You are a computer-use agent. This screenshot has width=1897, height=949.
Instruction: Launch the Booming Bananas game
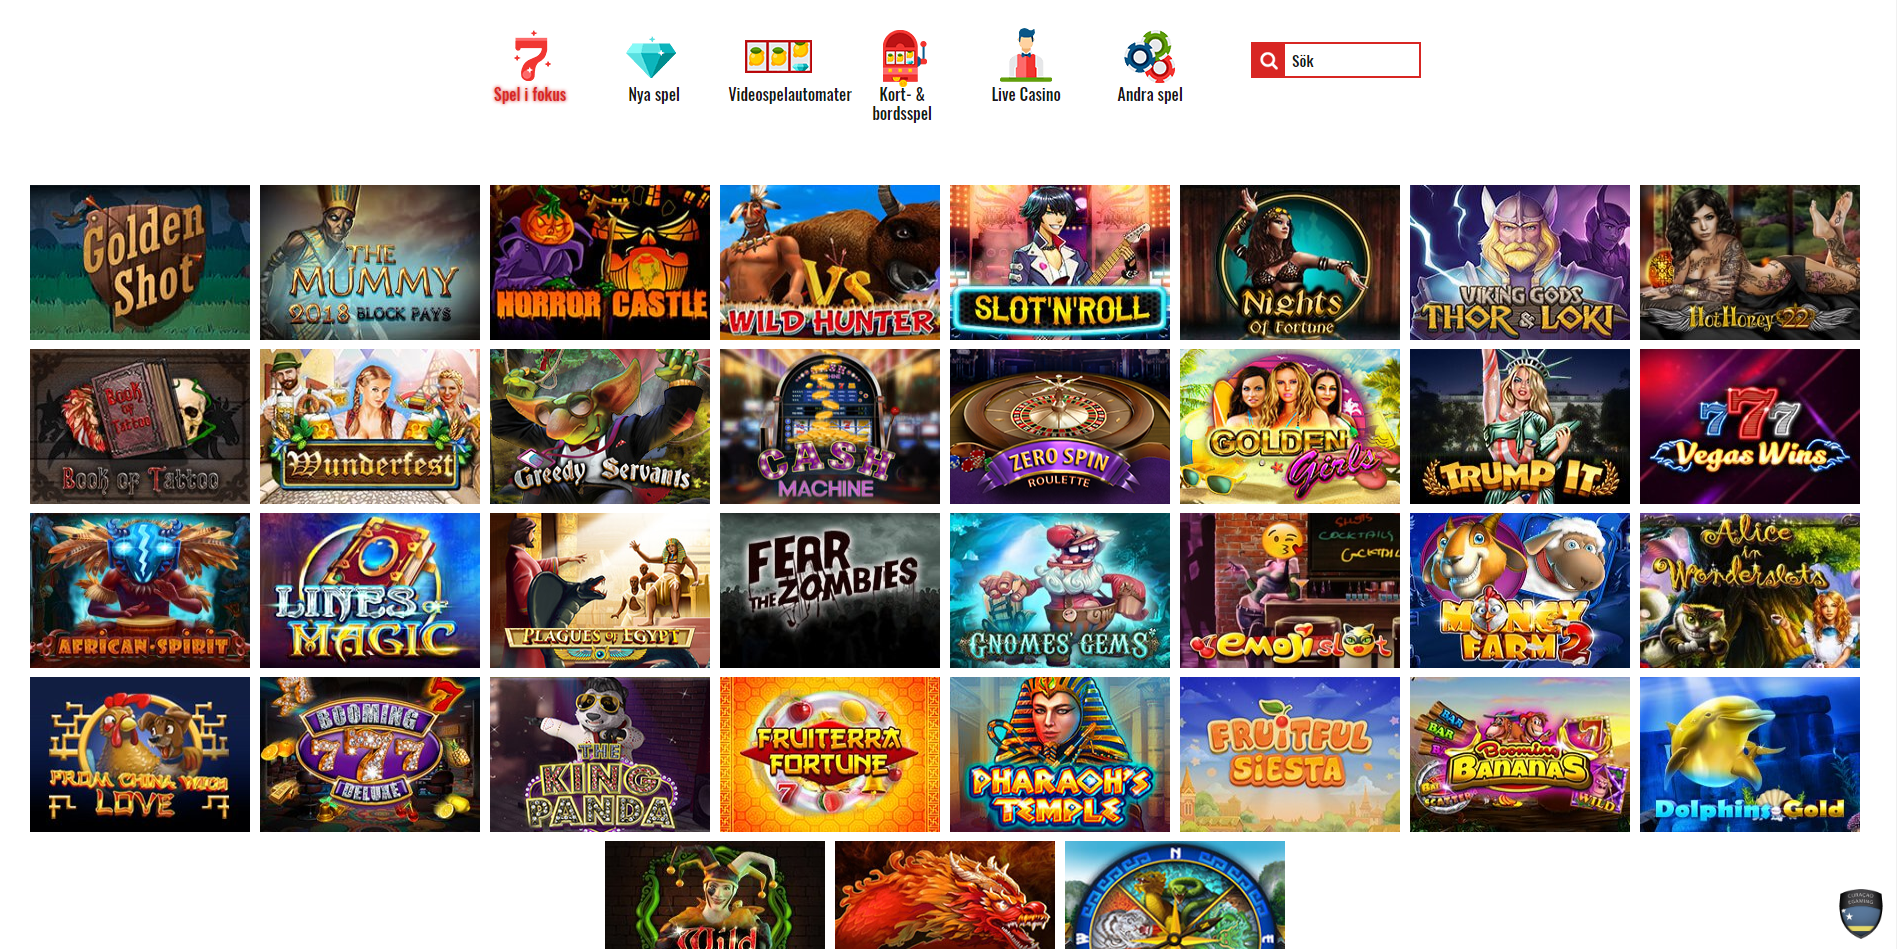pos(1520,754)
